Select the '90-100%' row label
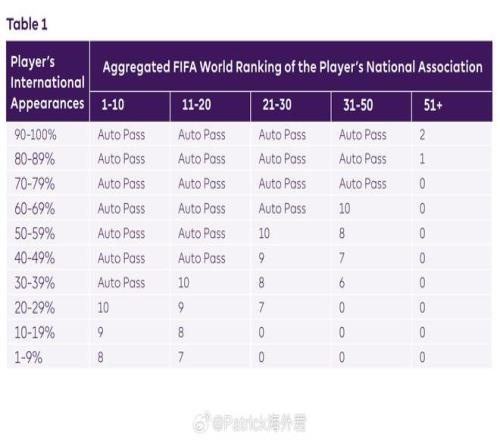This screenshot has width=500, height=440. 35,135
